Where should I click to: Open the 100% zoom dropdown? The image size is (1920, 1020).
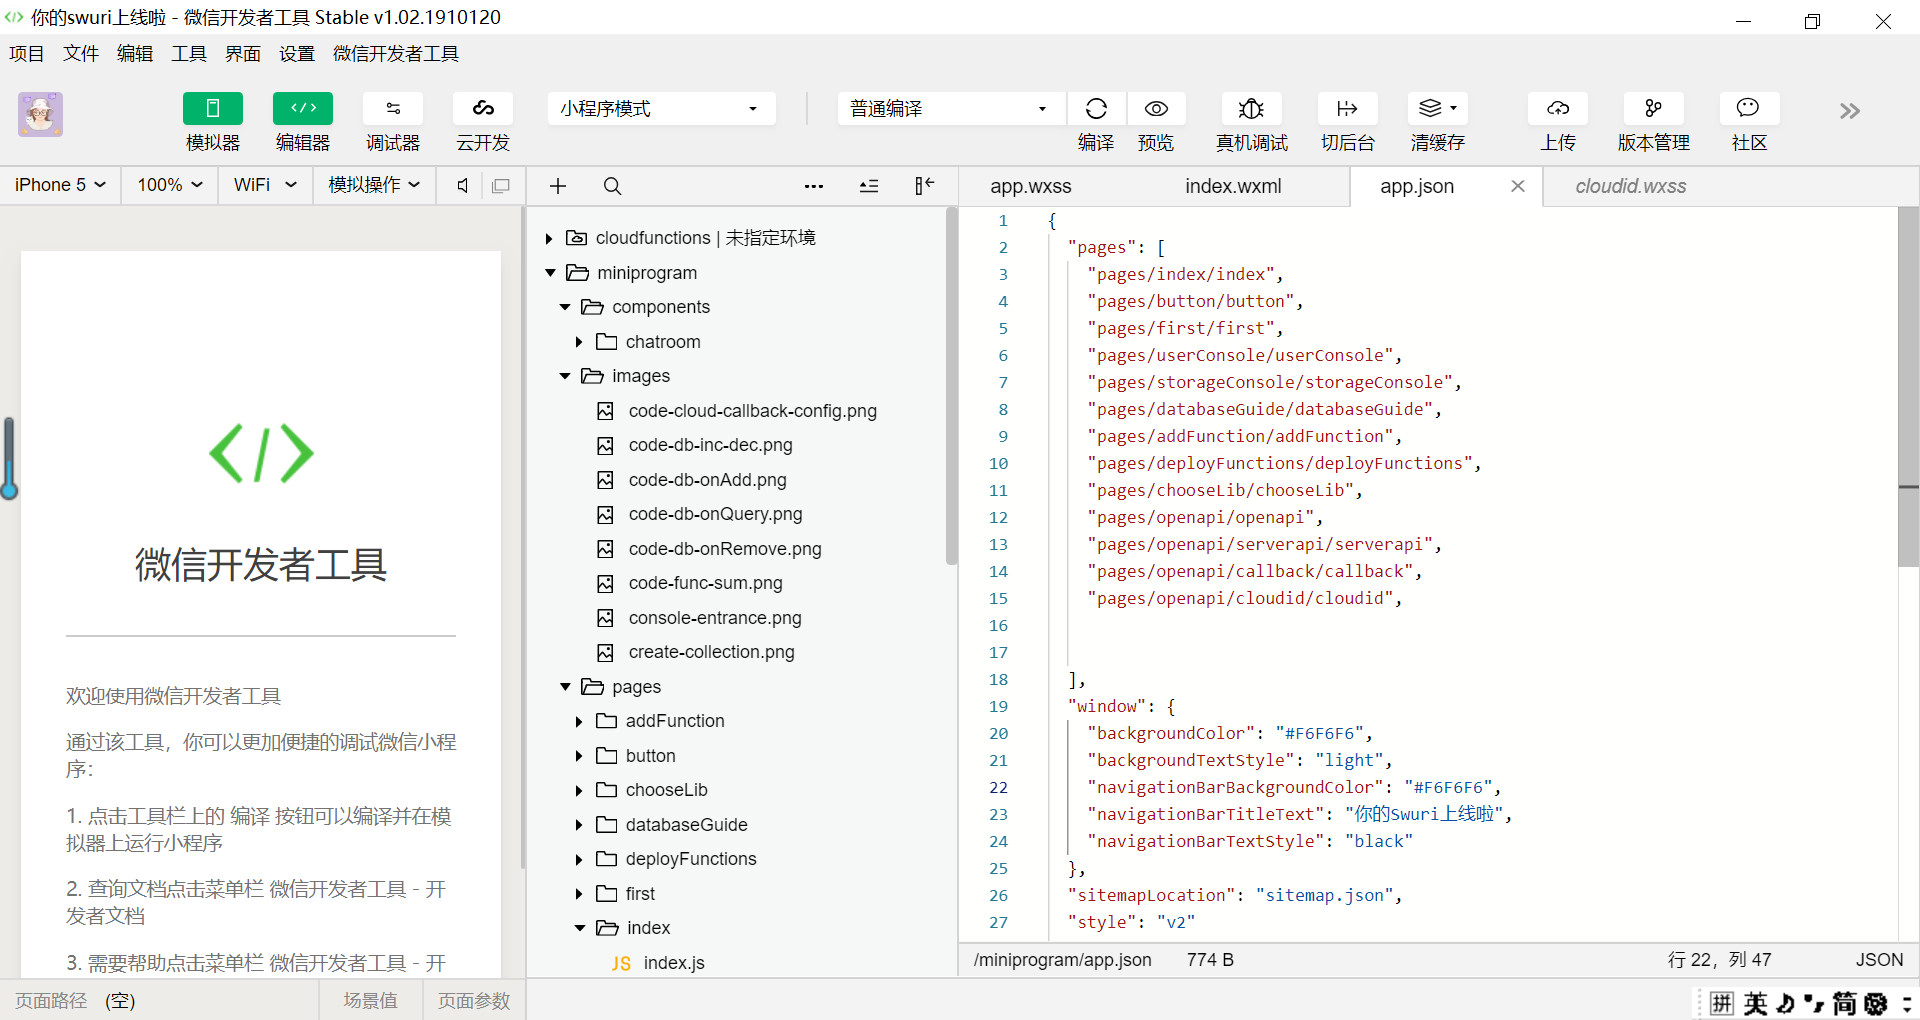(x=170, y=185)
